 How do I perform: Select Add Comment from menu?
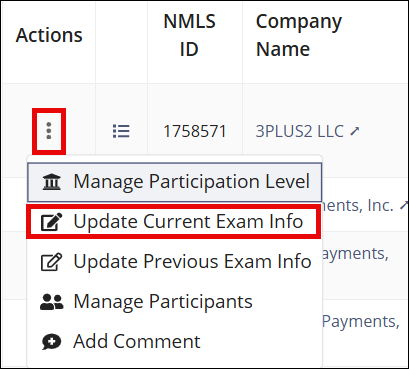(x=174, y=342)
